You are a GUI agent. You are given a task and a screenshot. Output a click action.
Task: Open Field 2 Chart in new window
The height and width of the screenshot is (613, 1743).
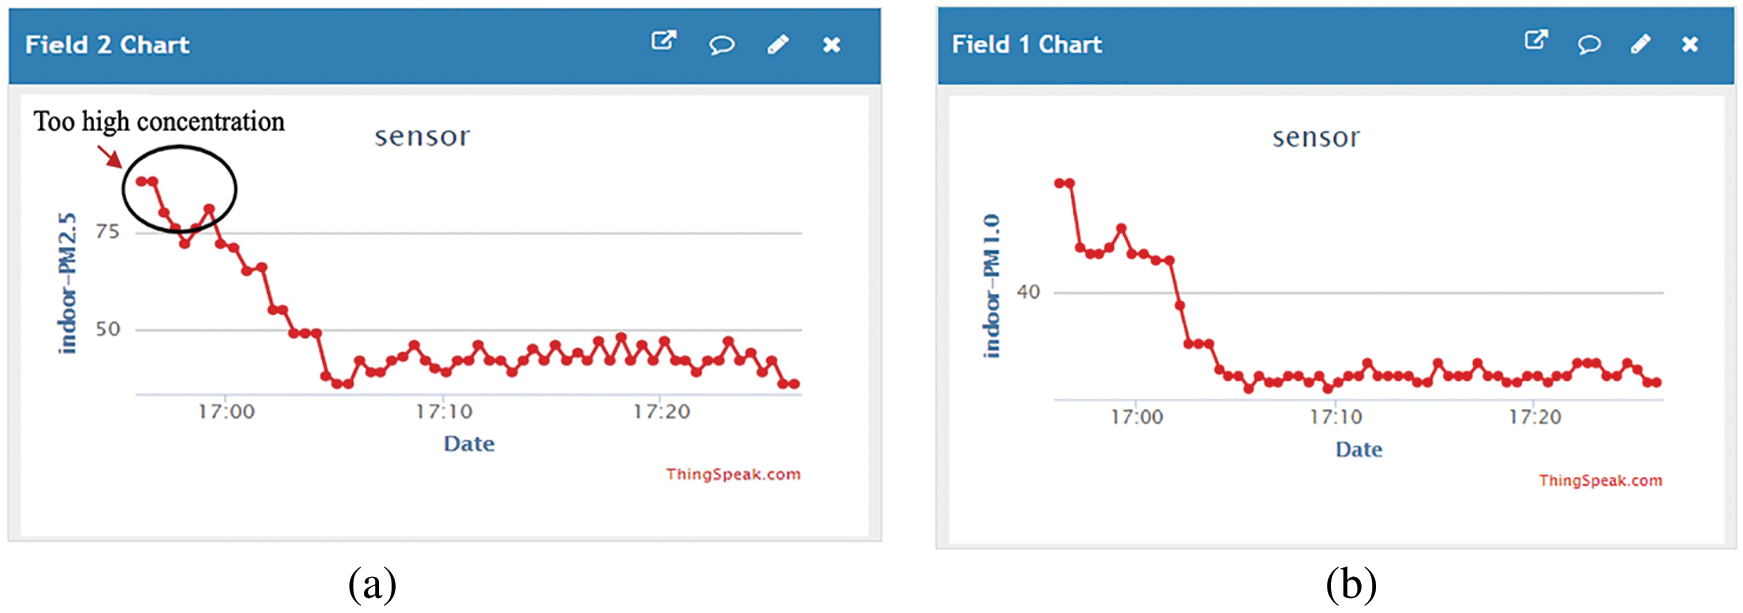click(x=664, y=41)
